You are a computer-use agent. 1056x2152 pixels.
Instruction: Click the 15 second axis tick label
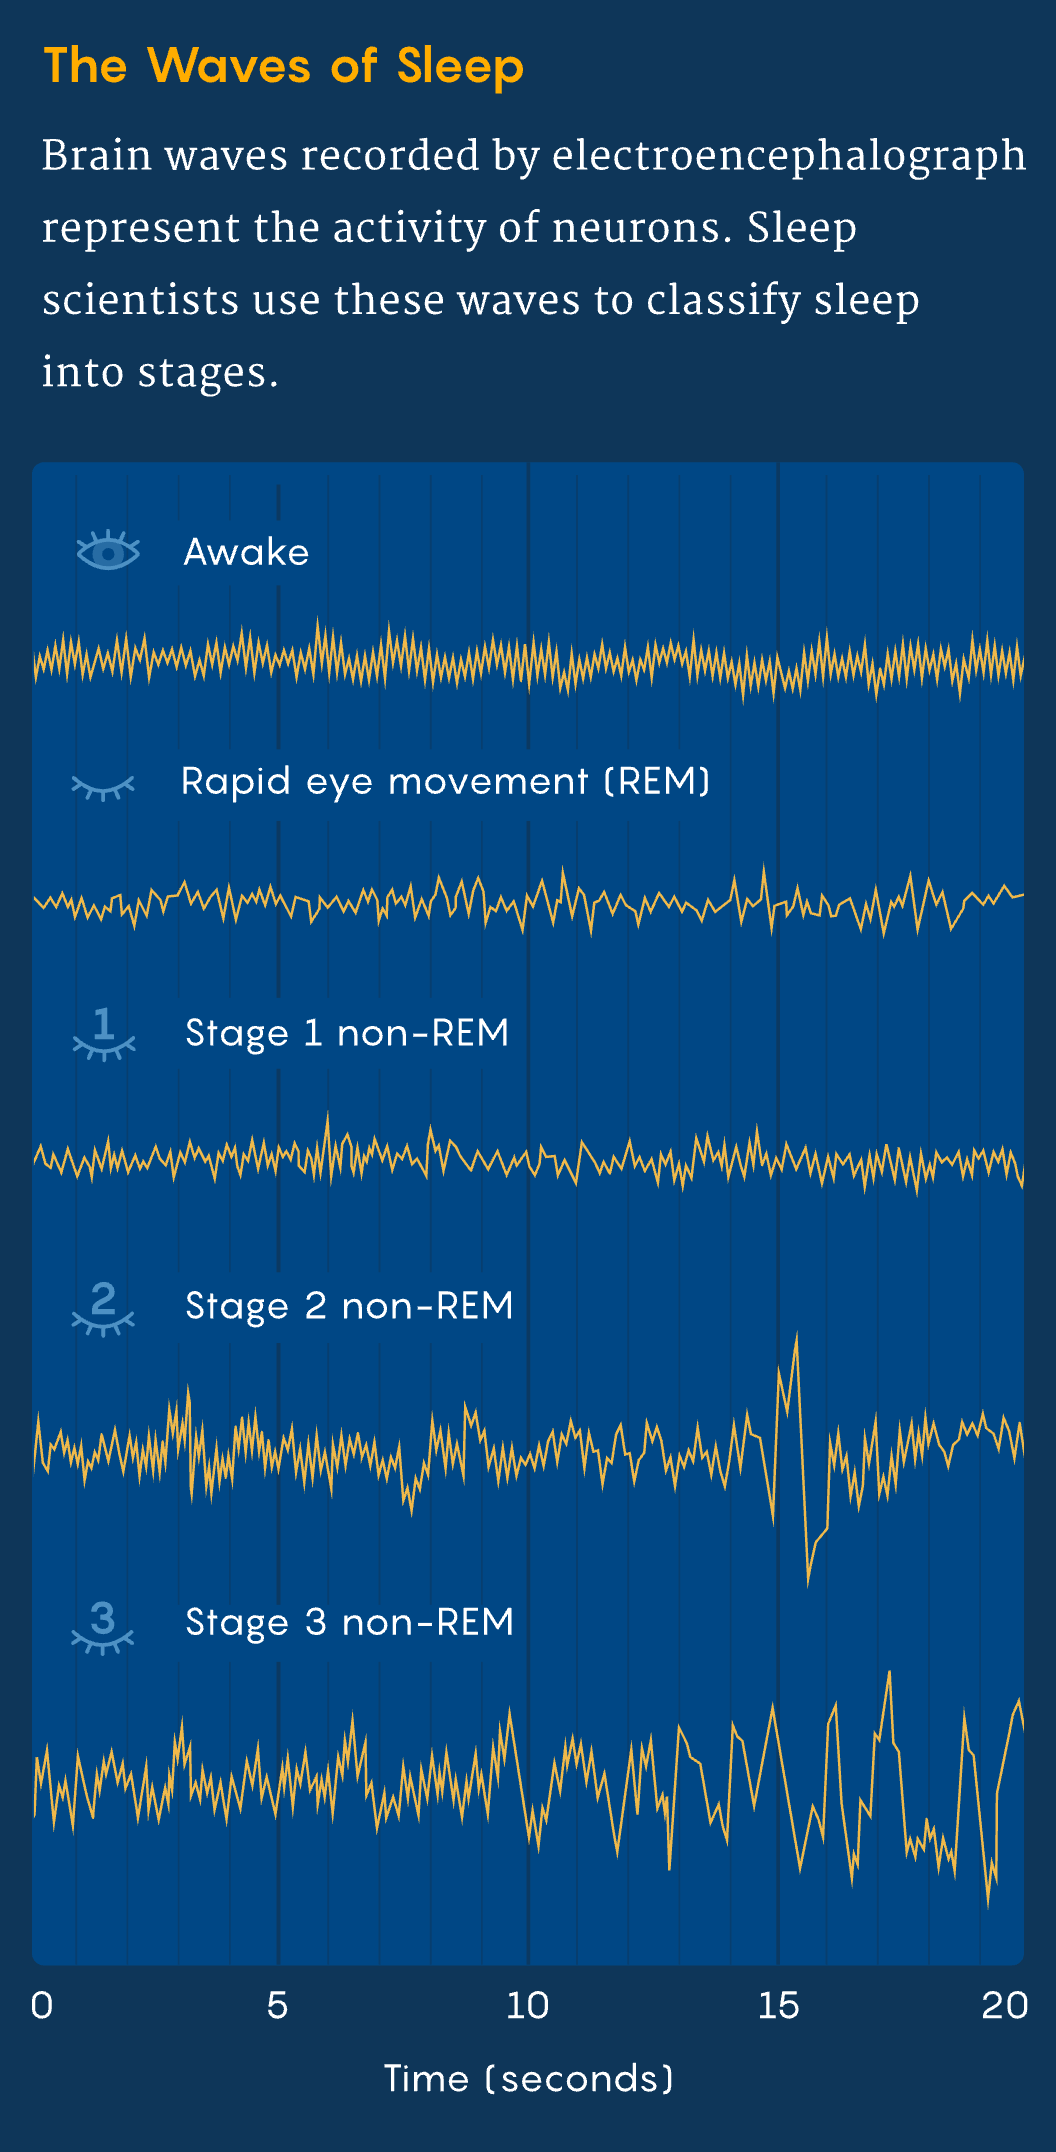[778, 2005]
